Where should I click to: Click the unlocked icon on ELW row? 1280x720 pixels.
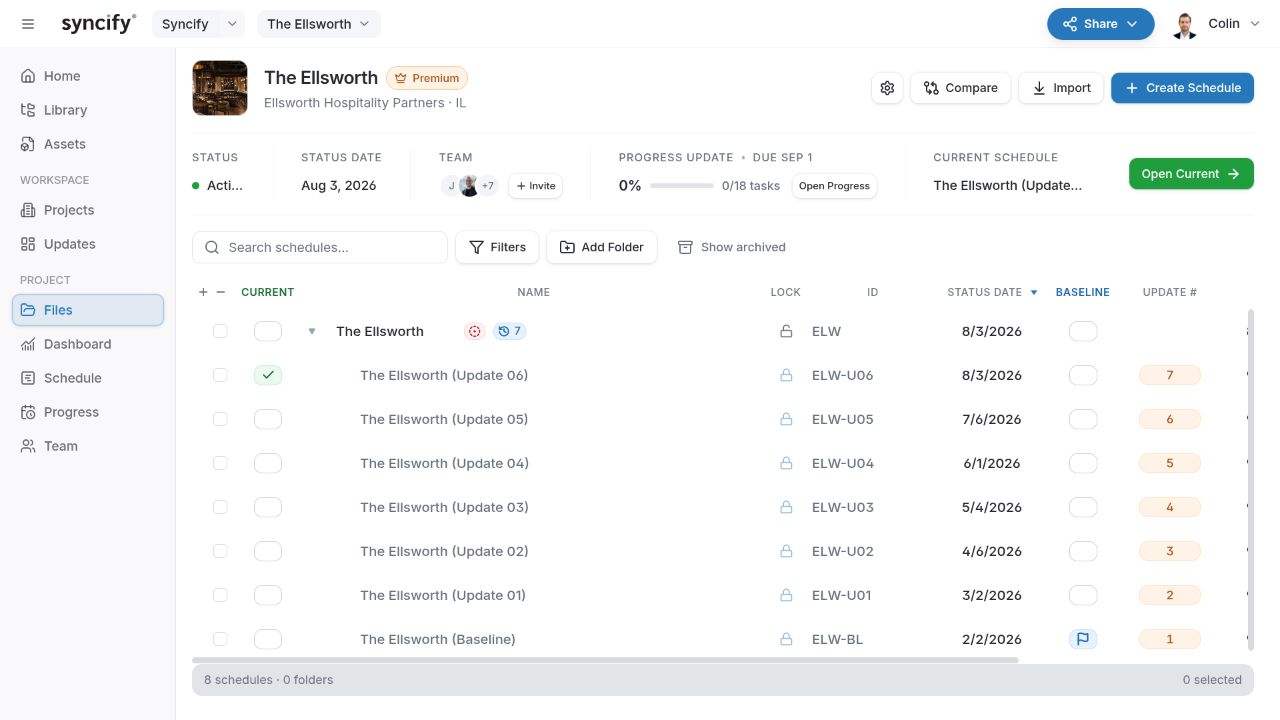786,331
